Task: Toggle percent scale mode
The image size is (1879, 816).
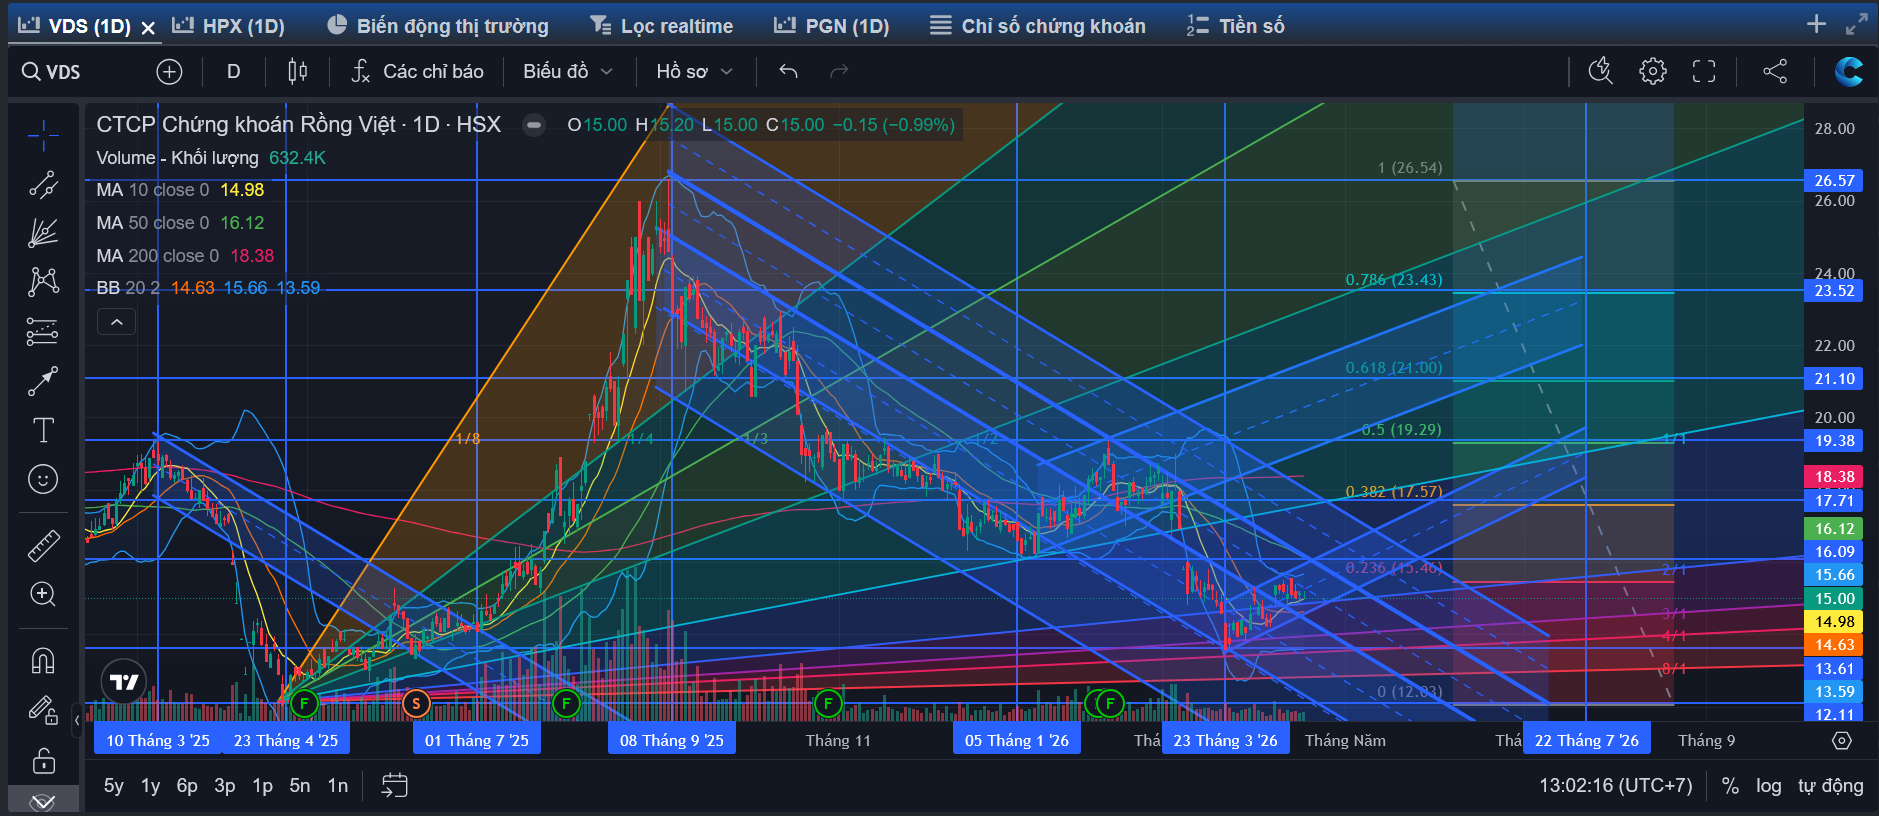Action: point(1730,786)
